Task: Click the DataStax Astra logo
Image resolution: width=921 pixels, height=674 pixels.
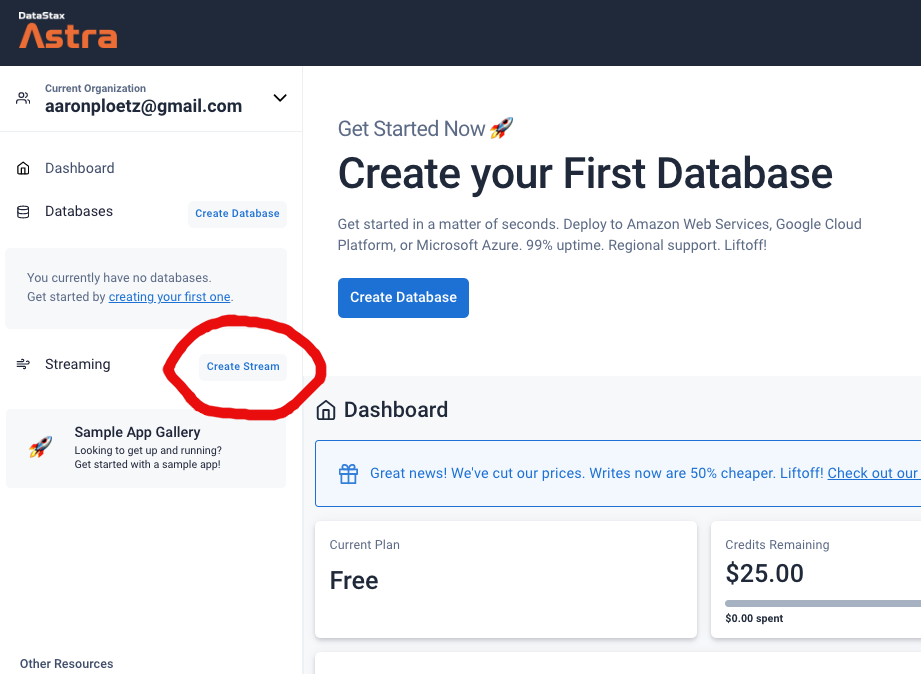Action: (x=68, y=30)
